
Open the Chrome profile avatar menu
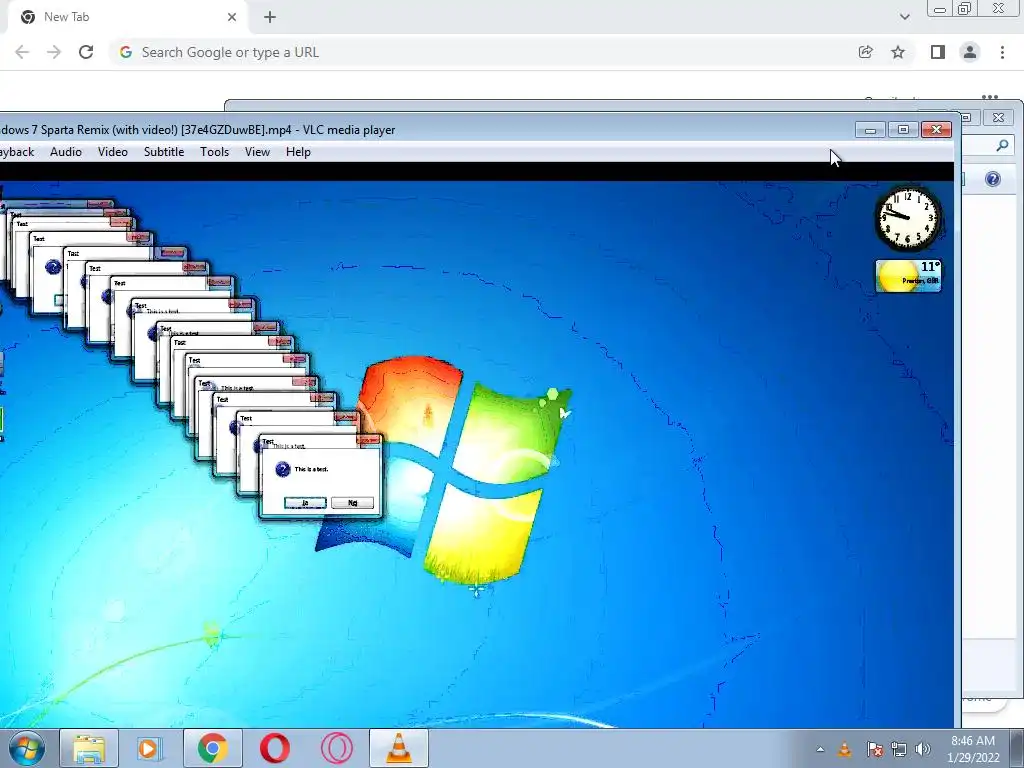pyautogui.click(x=970, y=52)
